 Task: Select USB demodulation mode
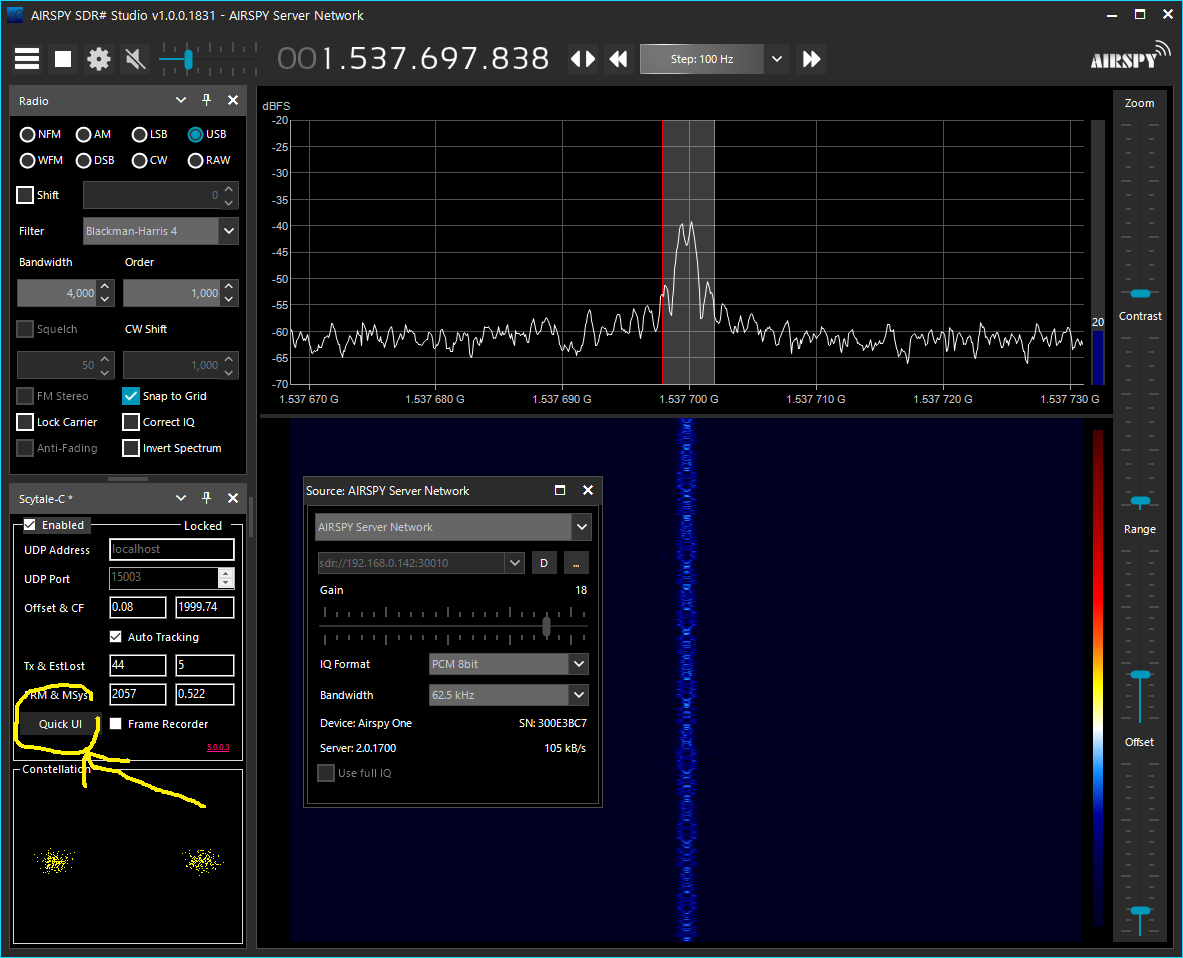(x=207, y=134)
